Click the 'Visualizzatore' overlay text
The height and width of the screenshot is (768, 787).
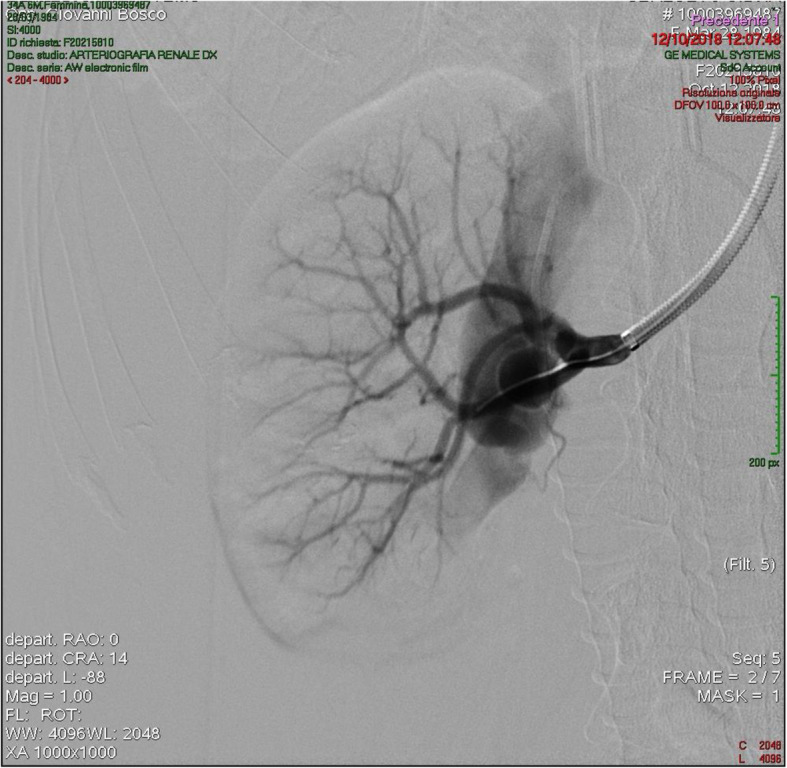pyautogui.click(x=747, y=118)
